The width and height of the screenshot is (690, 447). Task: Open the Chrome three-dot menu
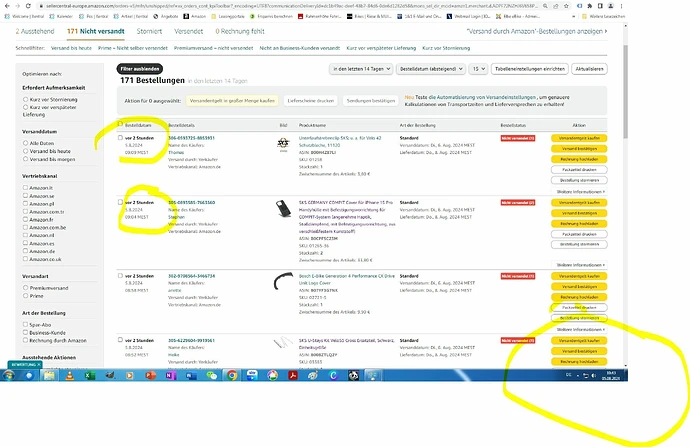(x=621, y=6)
